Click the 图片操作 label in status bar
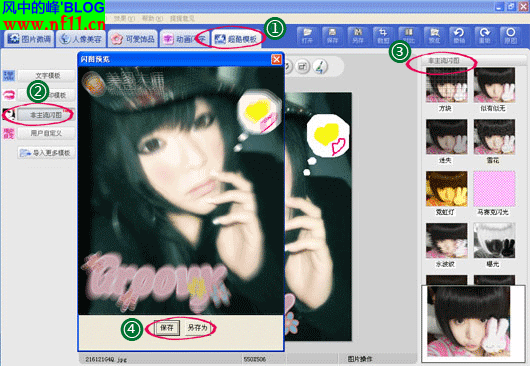The height and width of the screenshot is (366, 530). (x=360, y=359)
